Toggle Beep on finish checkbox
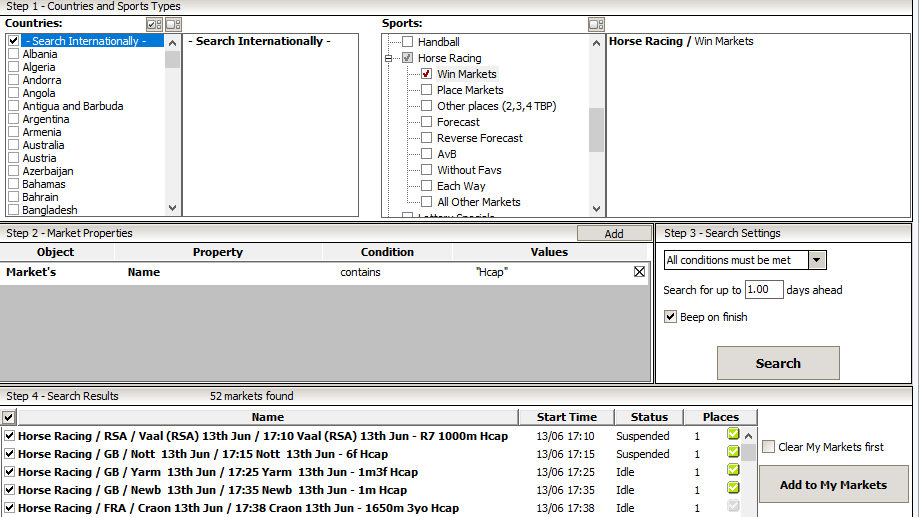This screenshot has width=919, height=517. click(670, 317)
